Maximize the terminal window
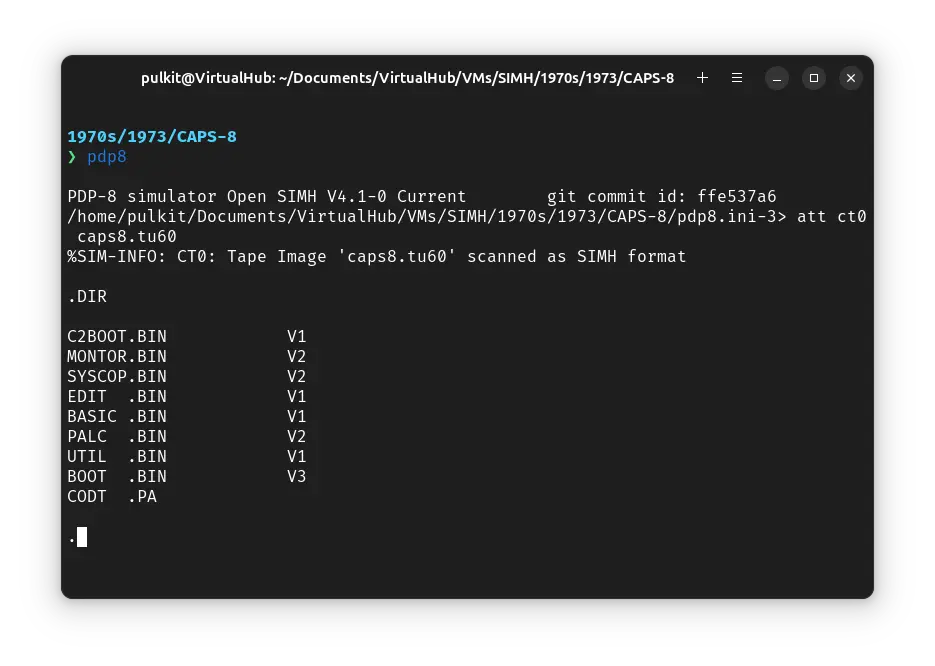This screenshot has width=935, height=666. [814, 78]
